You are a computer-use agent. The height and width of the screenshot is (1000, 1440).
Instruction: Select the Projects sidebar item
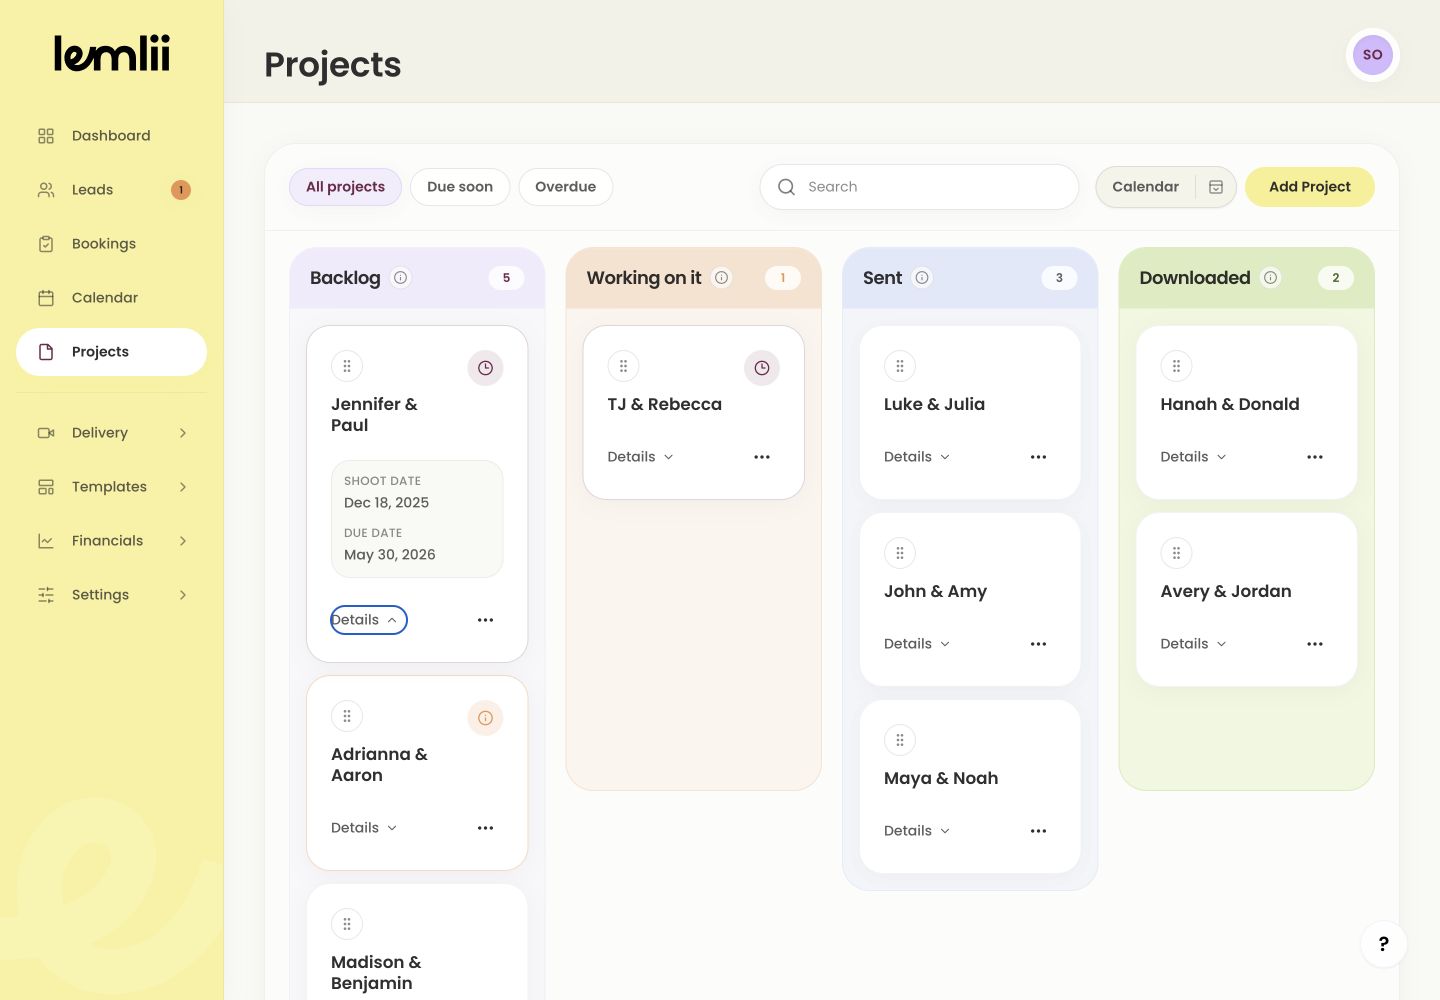click(112, 352)
